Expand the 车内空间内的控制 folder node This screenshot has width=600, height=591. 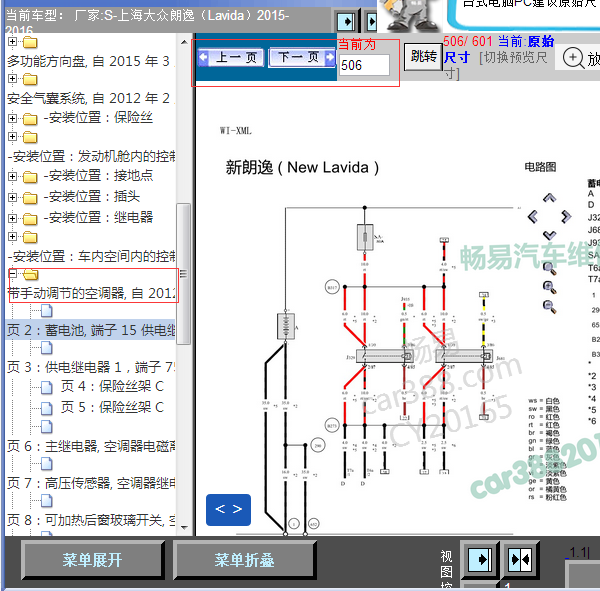[x=12, y=237]
